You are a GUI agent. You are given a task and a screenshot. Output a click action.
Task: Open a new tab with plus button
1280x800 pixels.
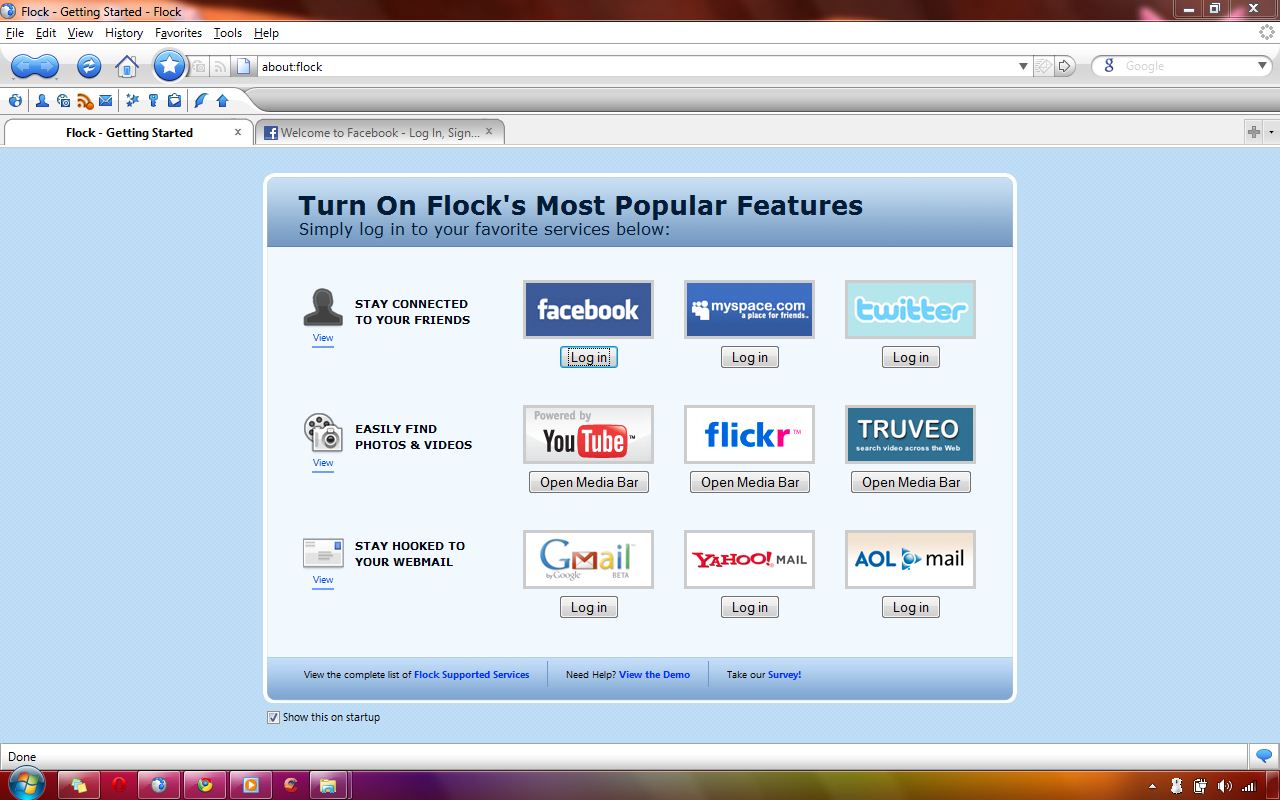[1253, 132]
